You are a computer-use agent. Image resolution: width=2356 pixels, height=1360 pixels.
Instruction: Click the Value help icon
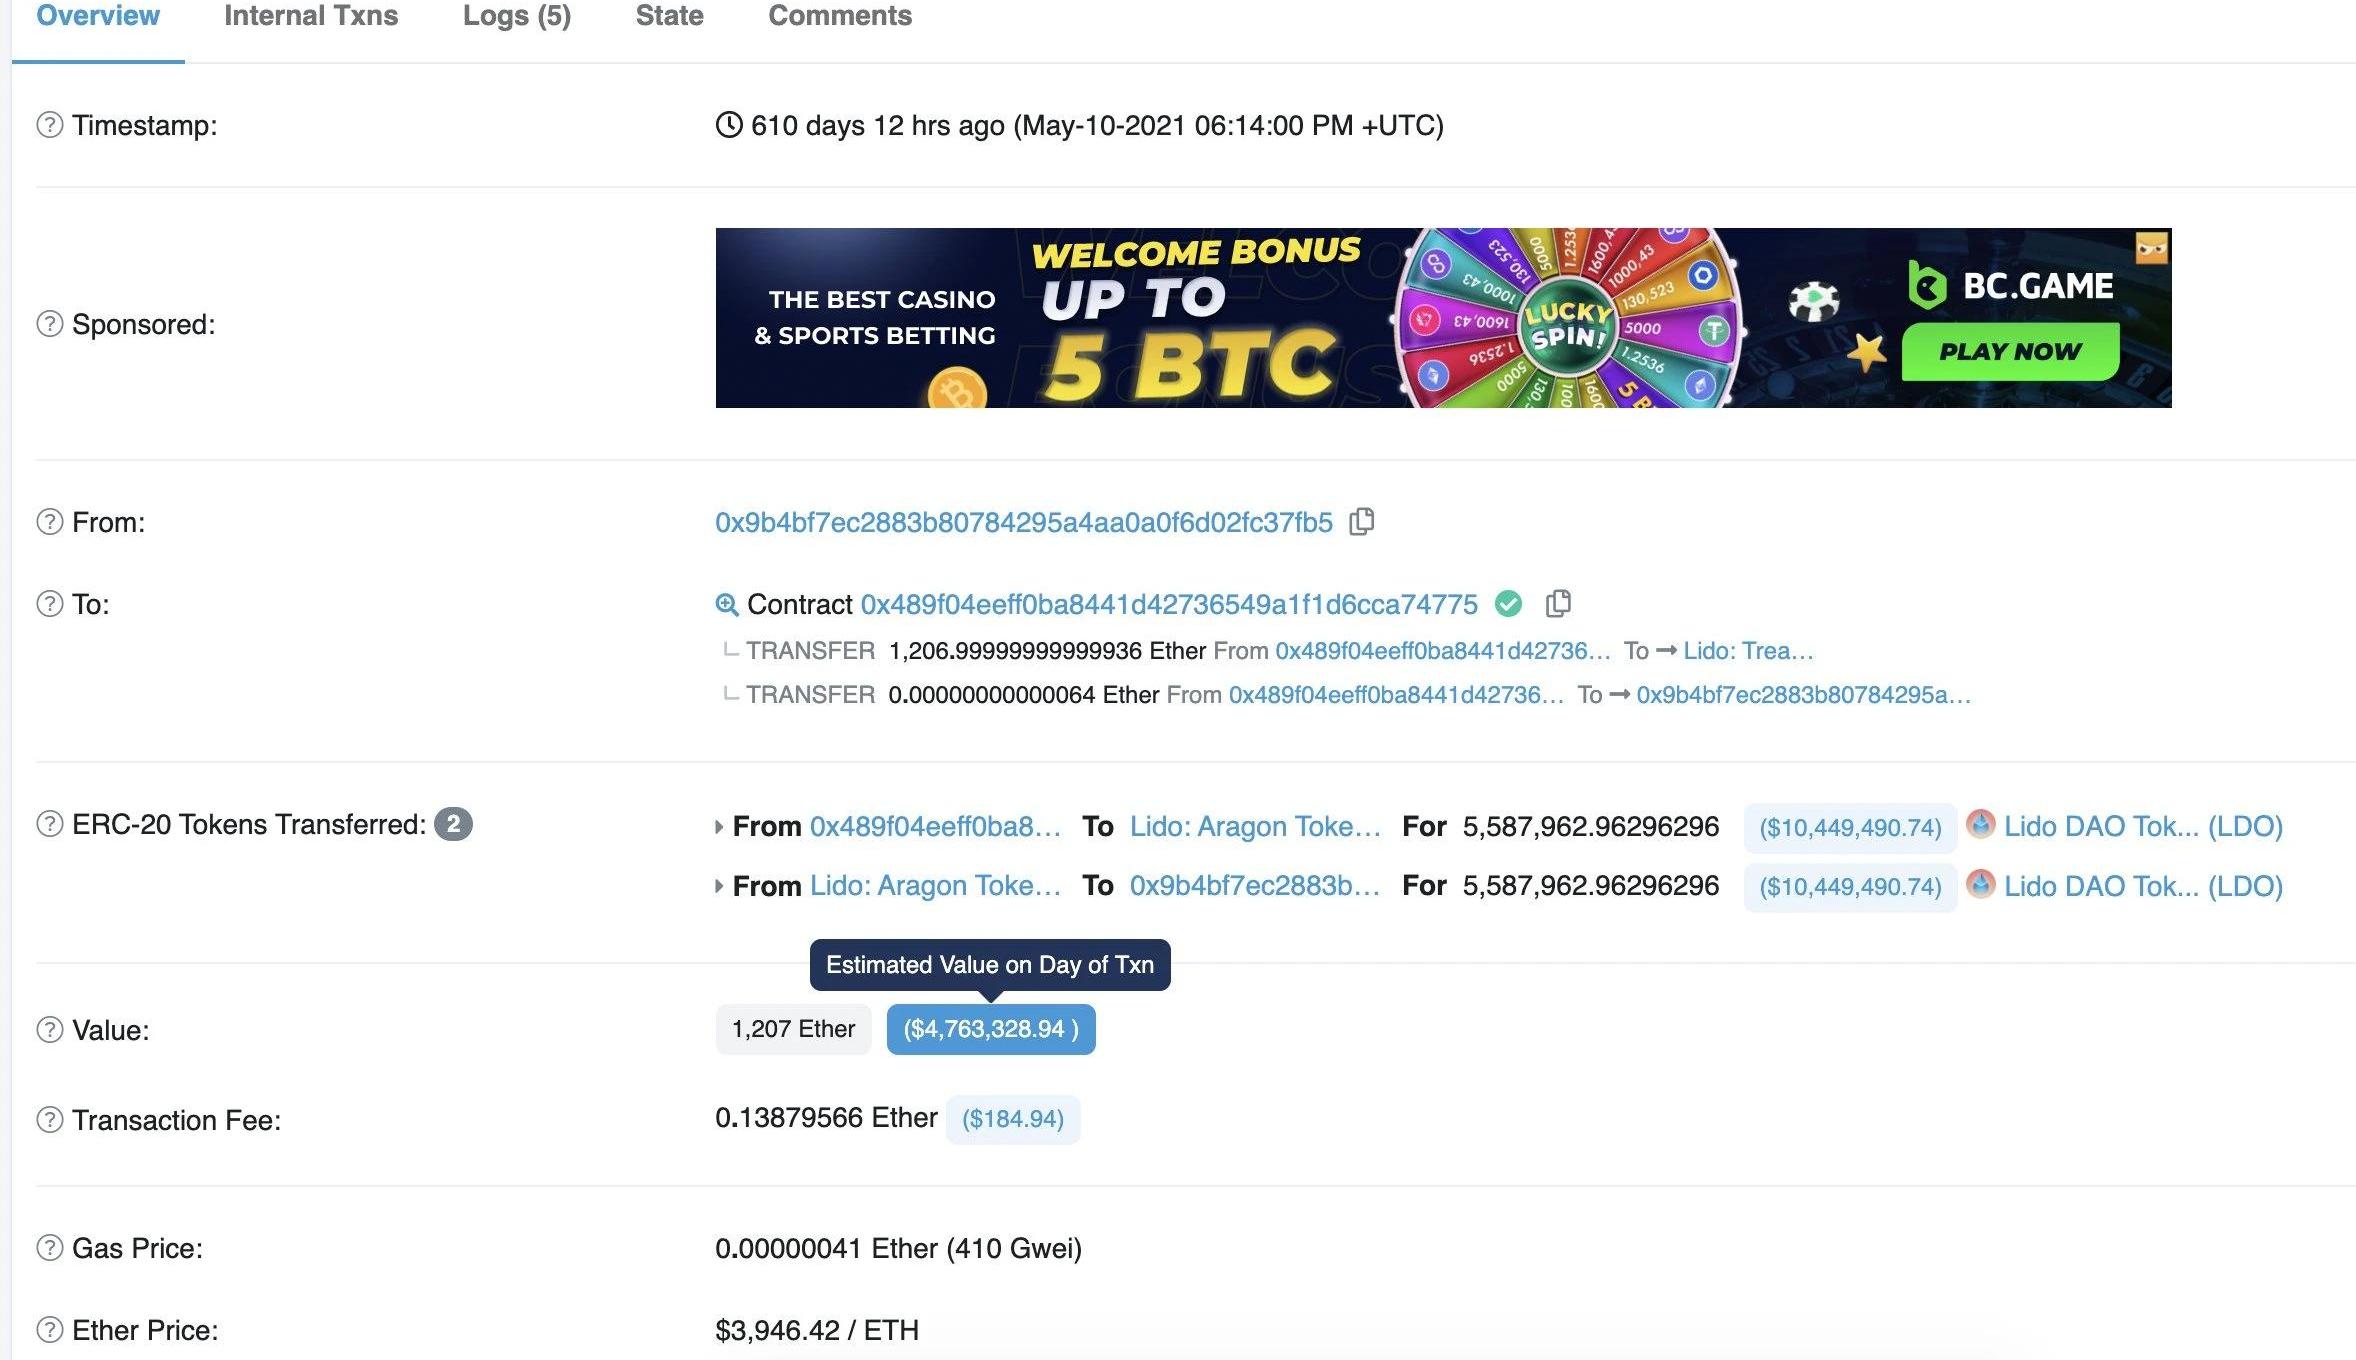[x=49, y=1030]
